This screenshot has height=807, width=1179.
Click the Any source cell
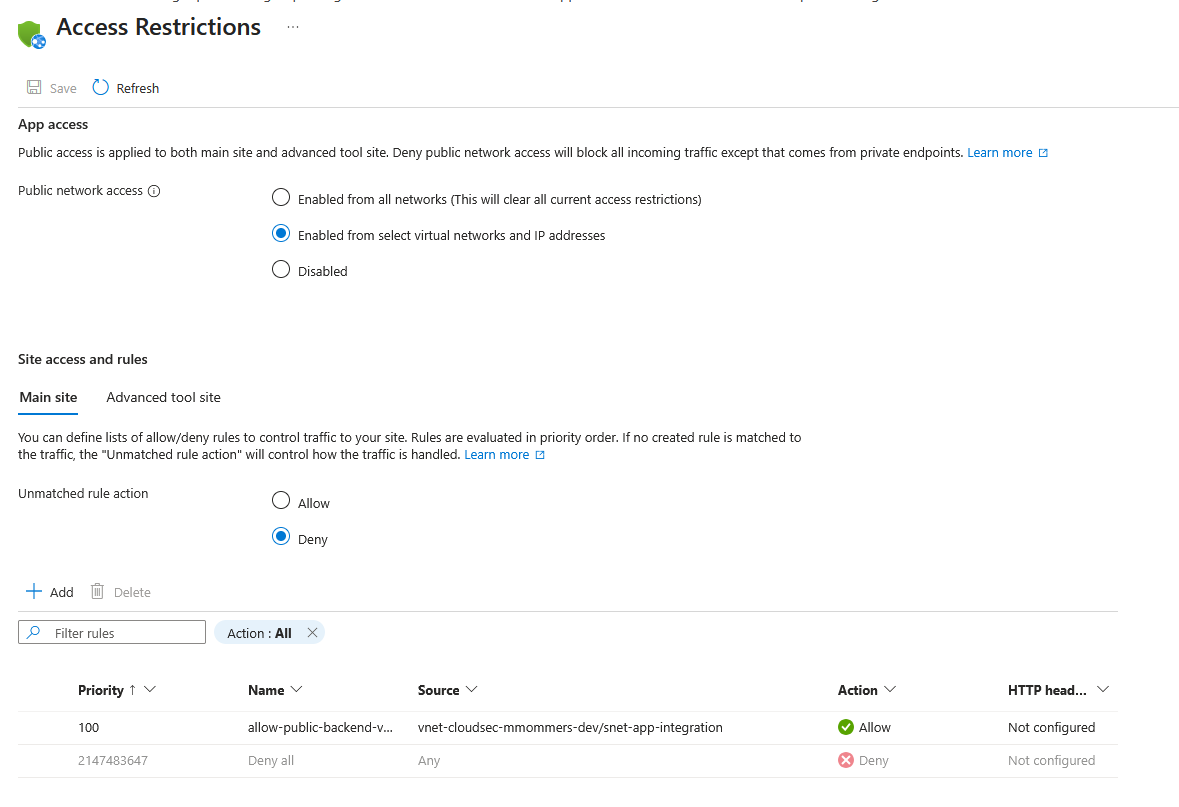point(429,761)
